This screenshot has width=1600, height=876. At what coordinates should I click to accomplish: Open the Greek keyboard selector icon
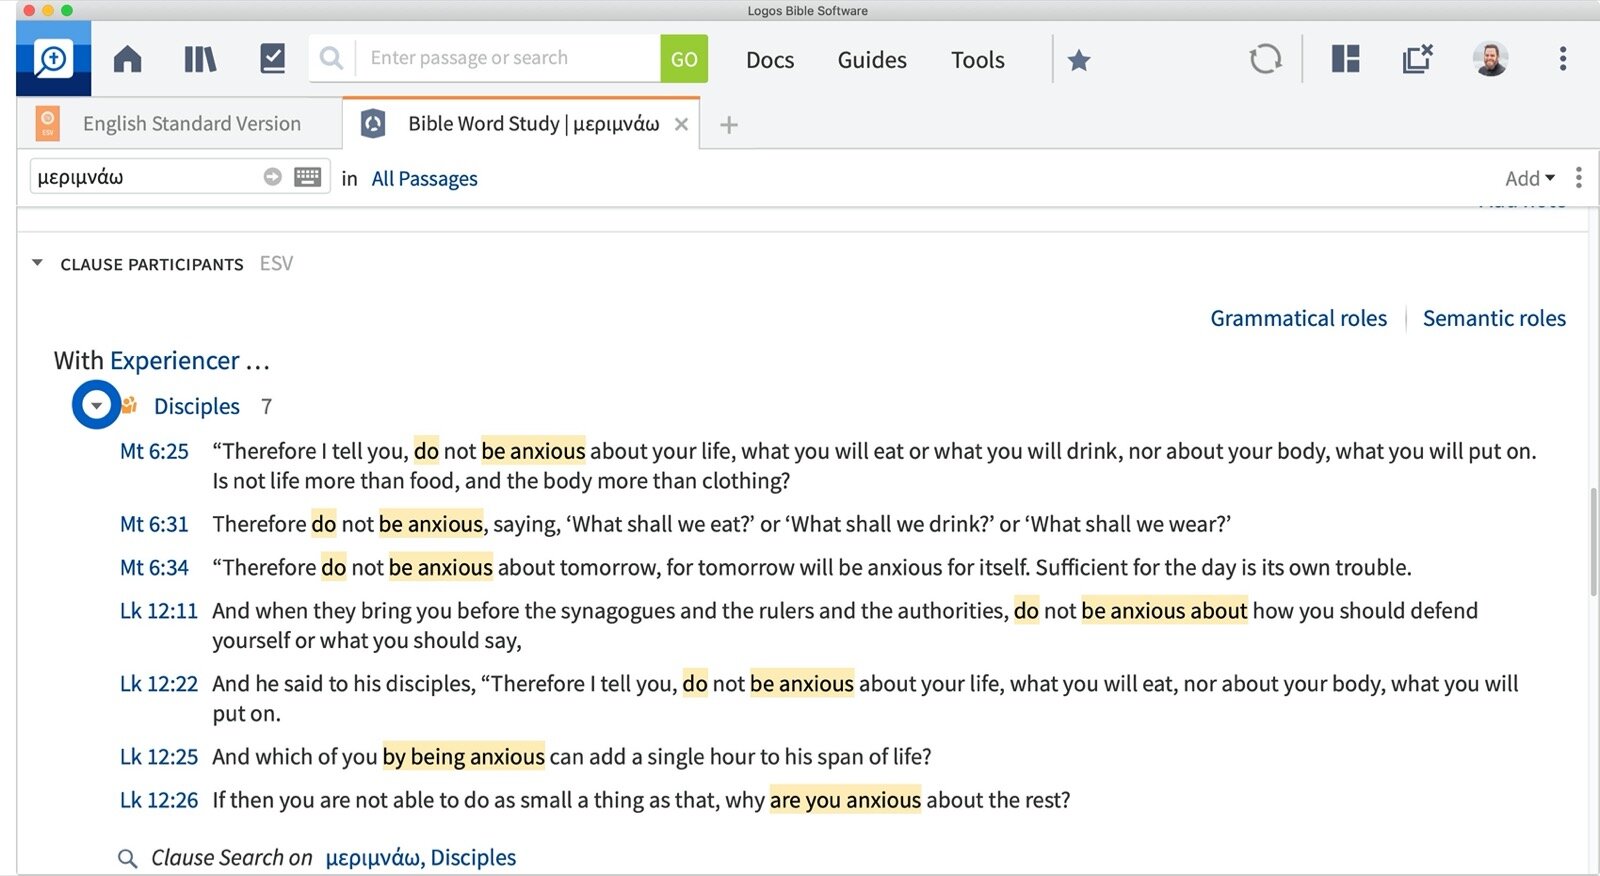point(308,177)
